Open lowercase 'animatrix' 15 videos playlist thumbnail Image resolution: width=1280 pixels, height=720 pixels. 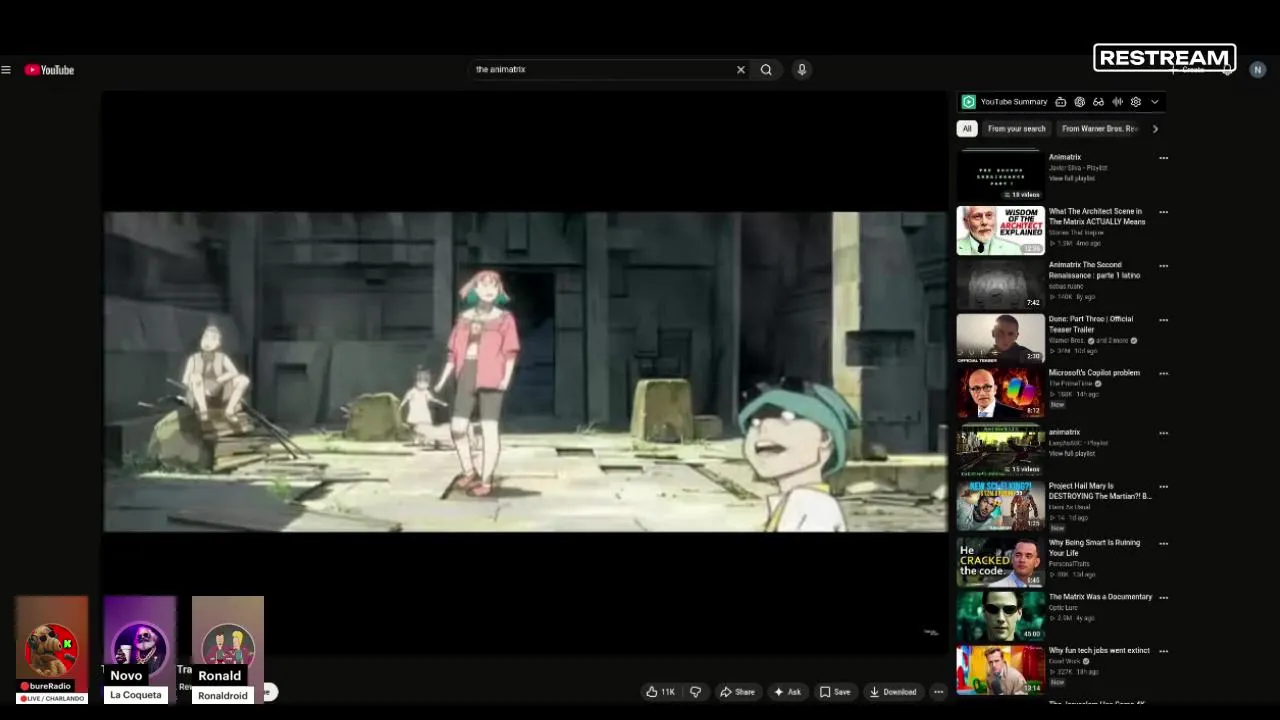(x=1001, y=449)
